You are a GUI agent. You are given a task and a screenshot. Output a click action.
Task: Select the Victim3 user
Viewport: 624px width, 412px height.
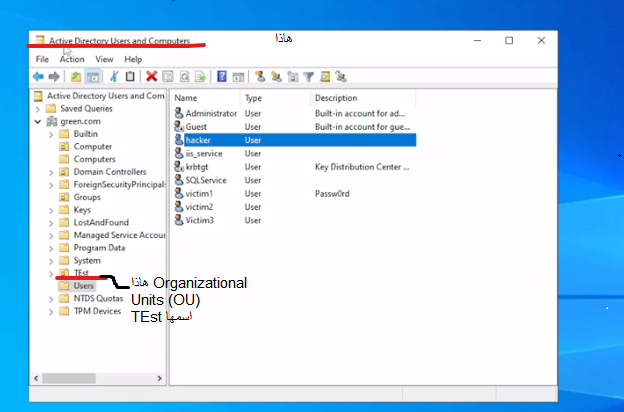(x=294, y=221)
